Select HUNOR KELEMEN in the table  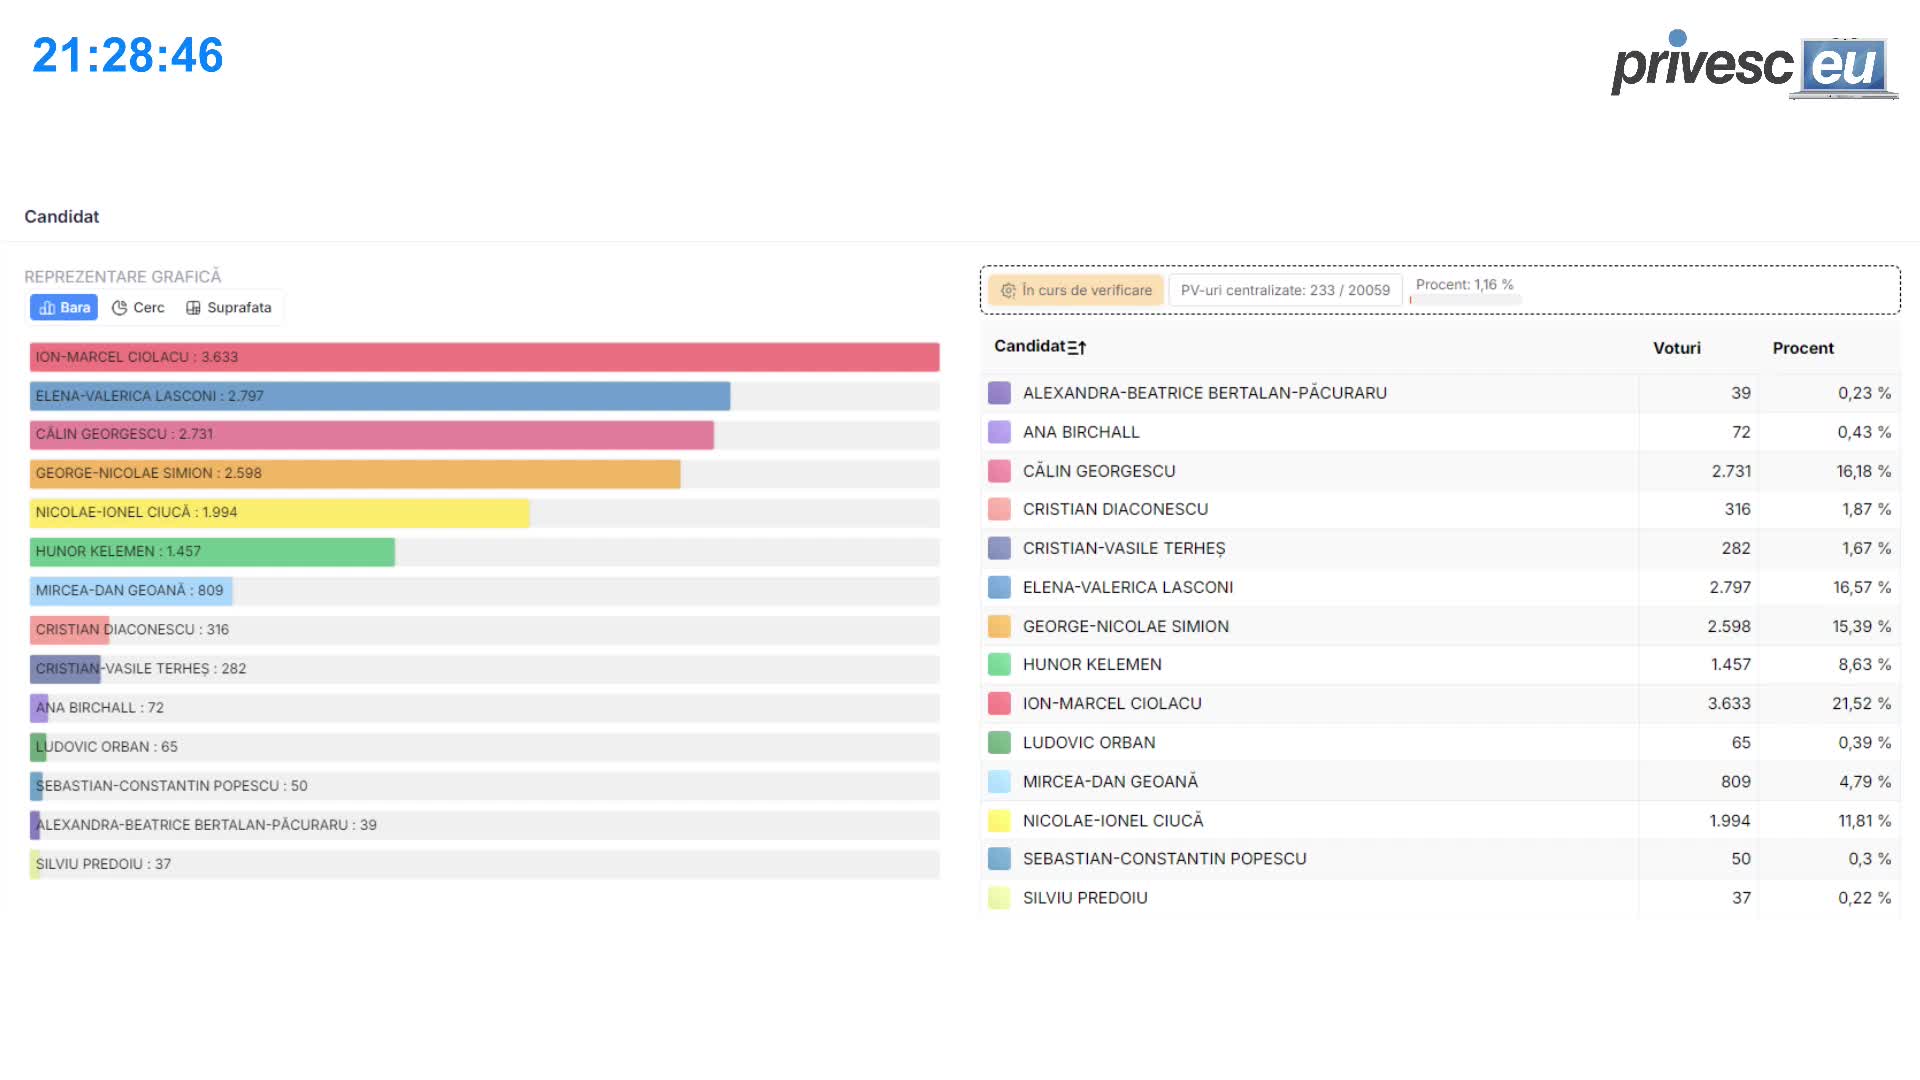point(1092,664)
